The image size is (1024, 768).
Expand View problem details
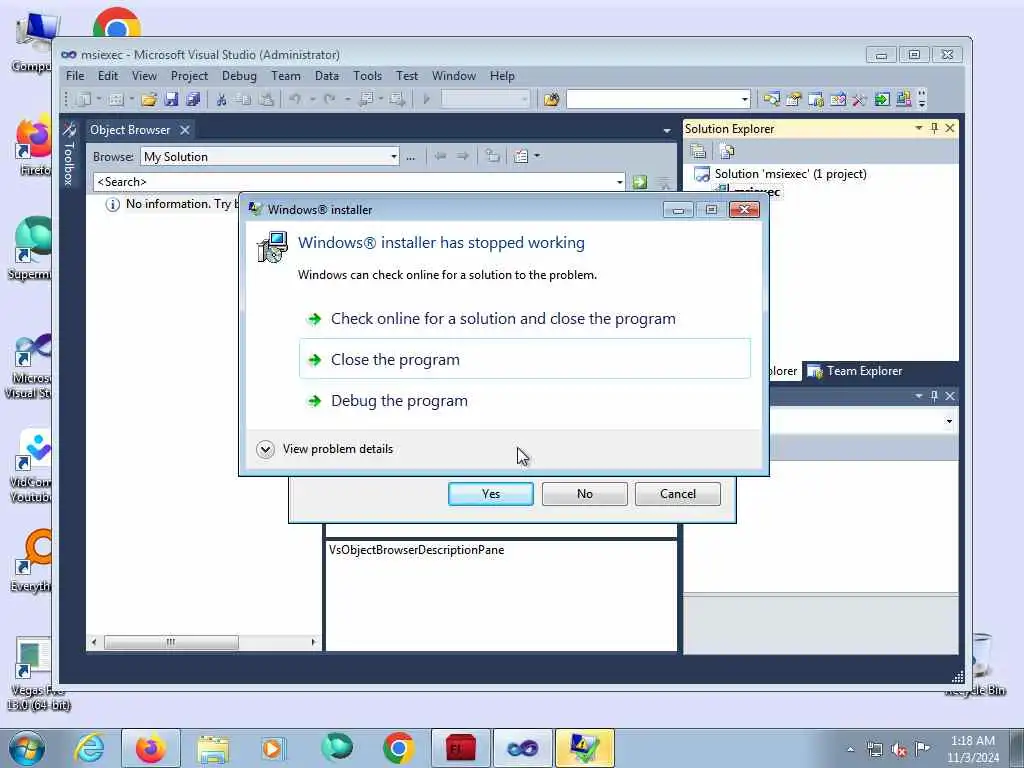(325, 449)
